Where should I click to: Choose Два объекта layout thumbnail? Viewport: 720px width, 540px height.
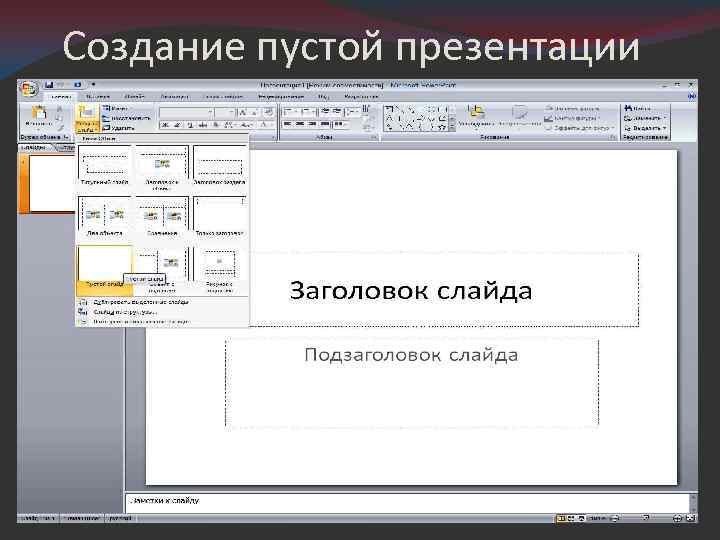[x=105, y=217]
